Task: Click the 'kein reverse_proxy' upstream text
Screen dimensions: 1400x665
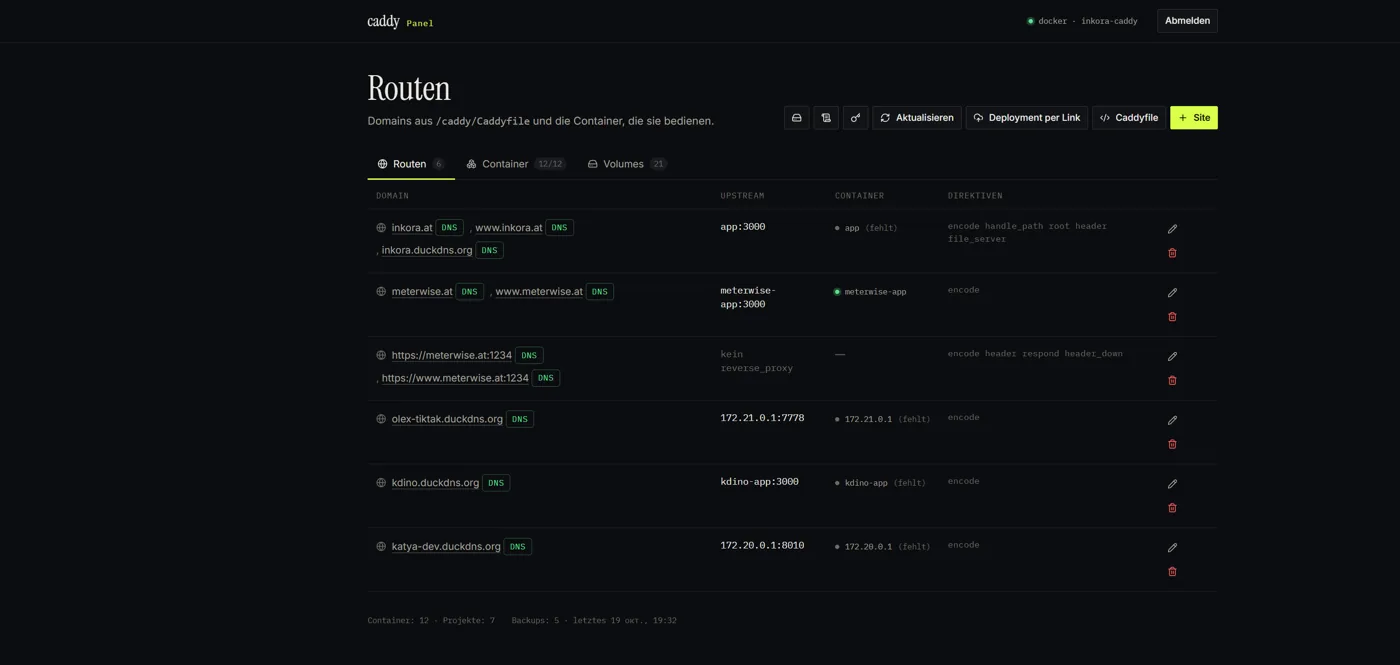Action: pyautogui.click(x=757, y=361)
